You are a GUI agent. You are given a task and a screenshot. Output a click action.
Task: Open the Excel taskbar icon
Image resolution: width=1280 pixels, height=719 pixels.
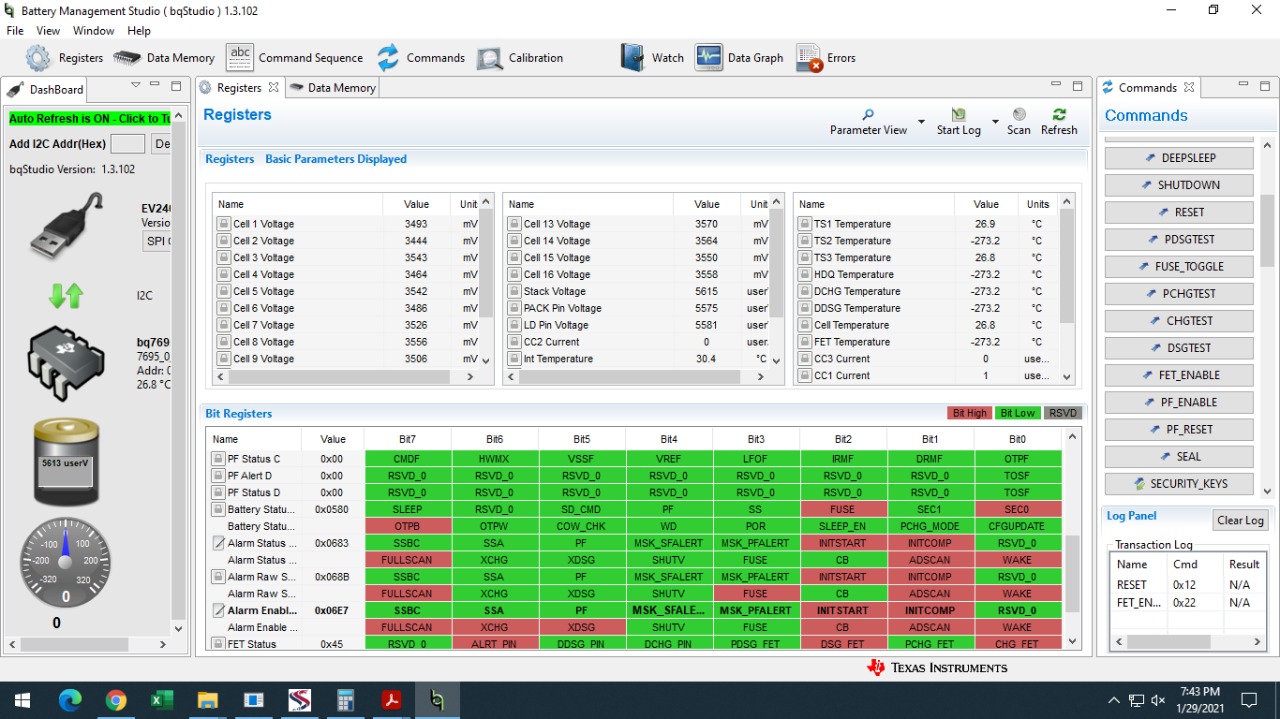(160, 700)
